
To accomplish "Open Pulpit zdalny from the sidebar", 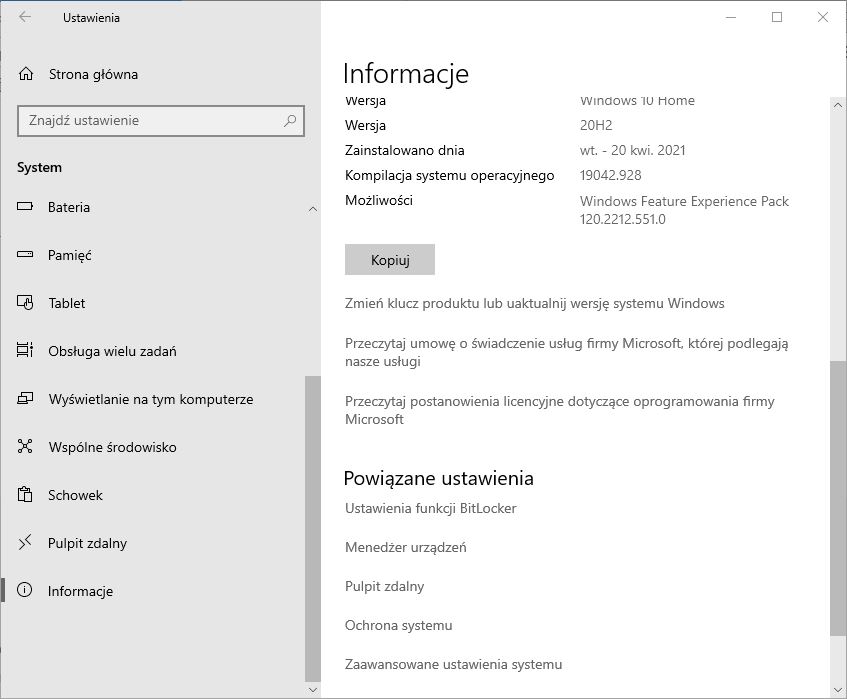I will (x=88, y=543).
